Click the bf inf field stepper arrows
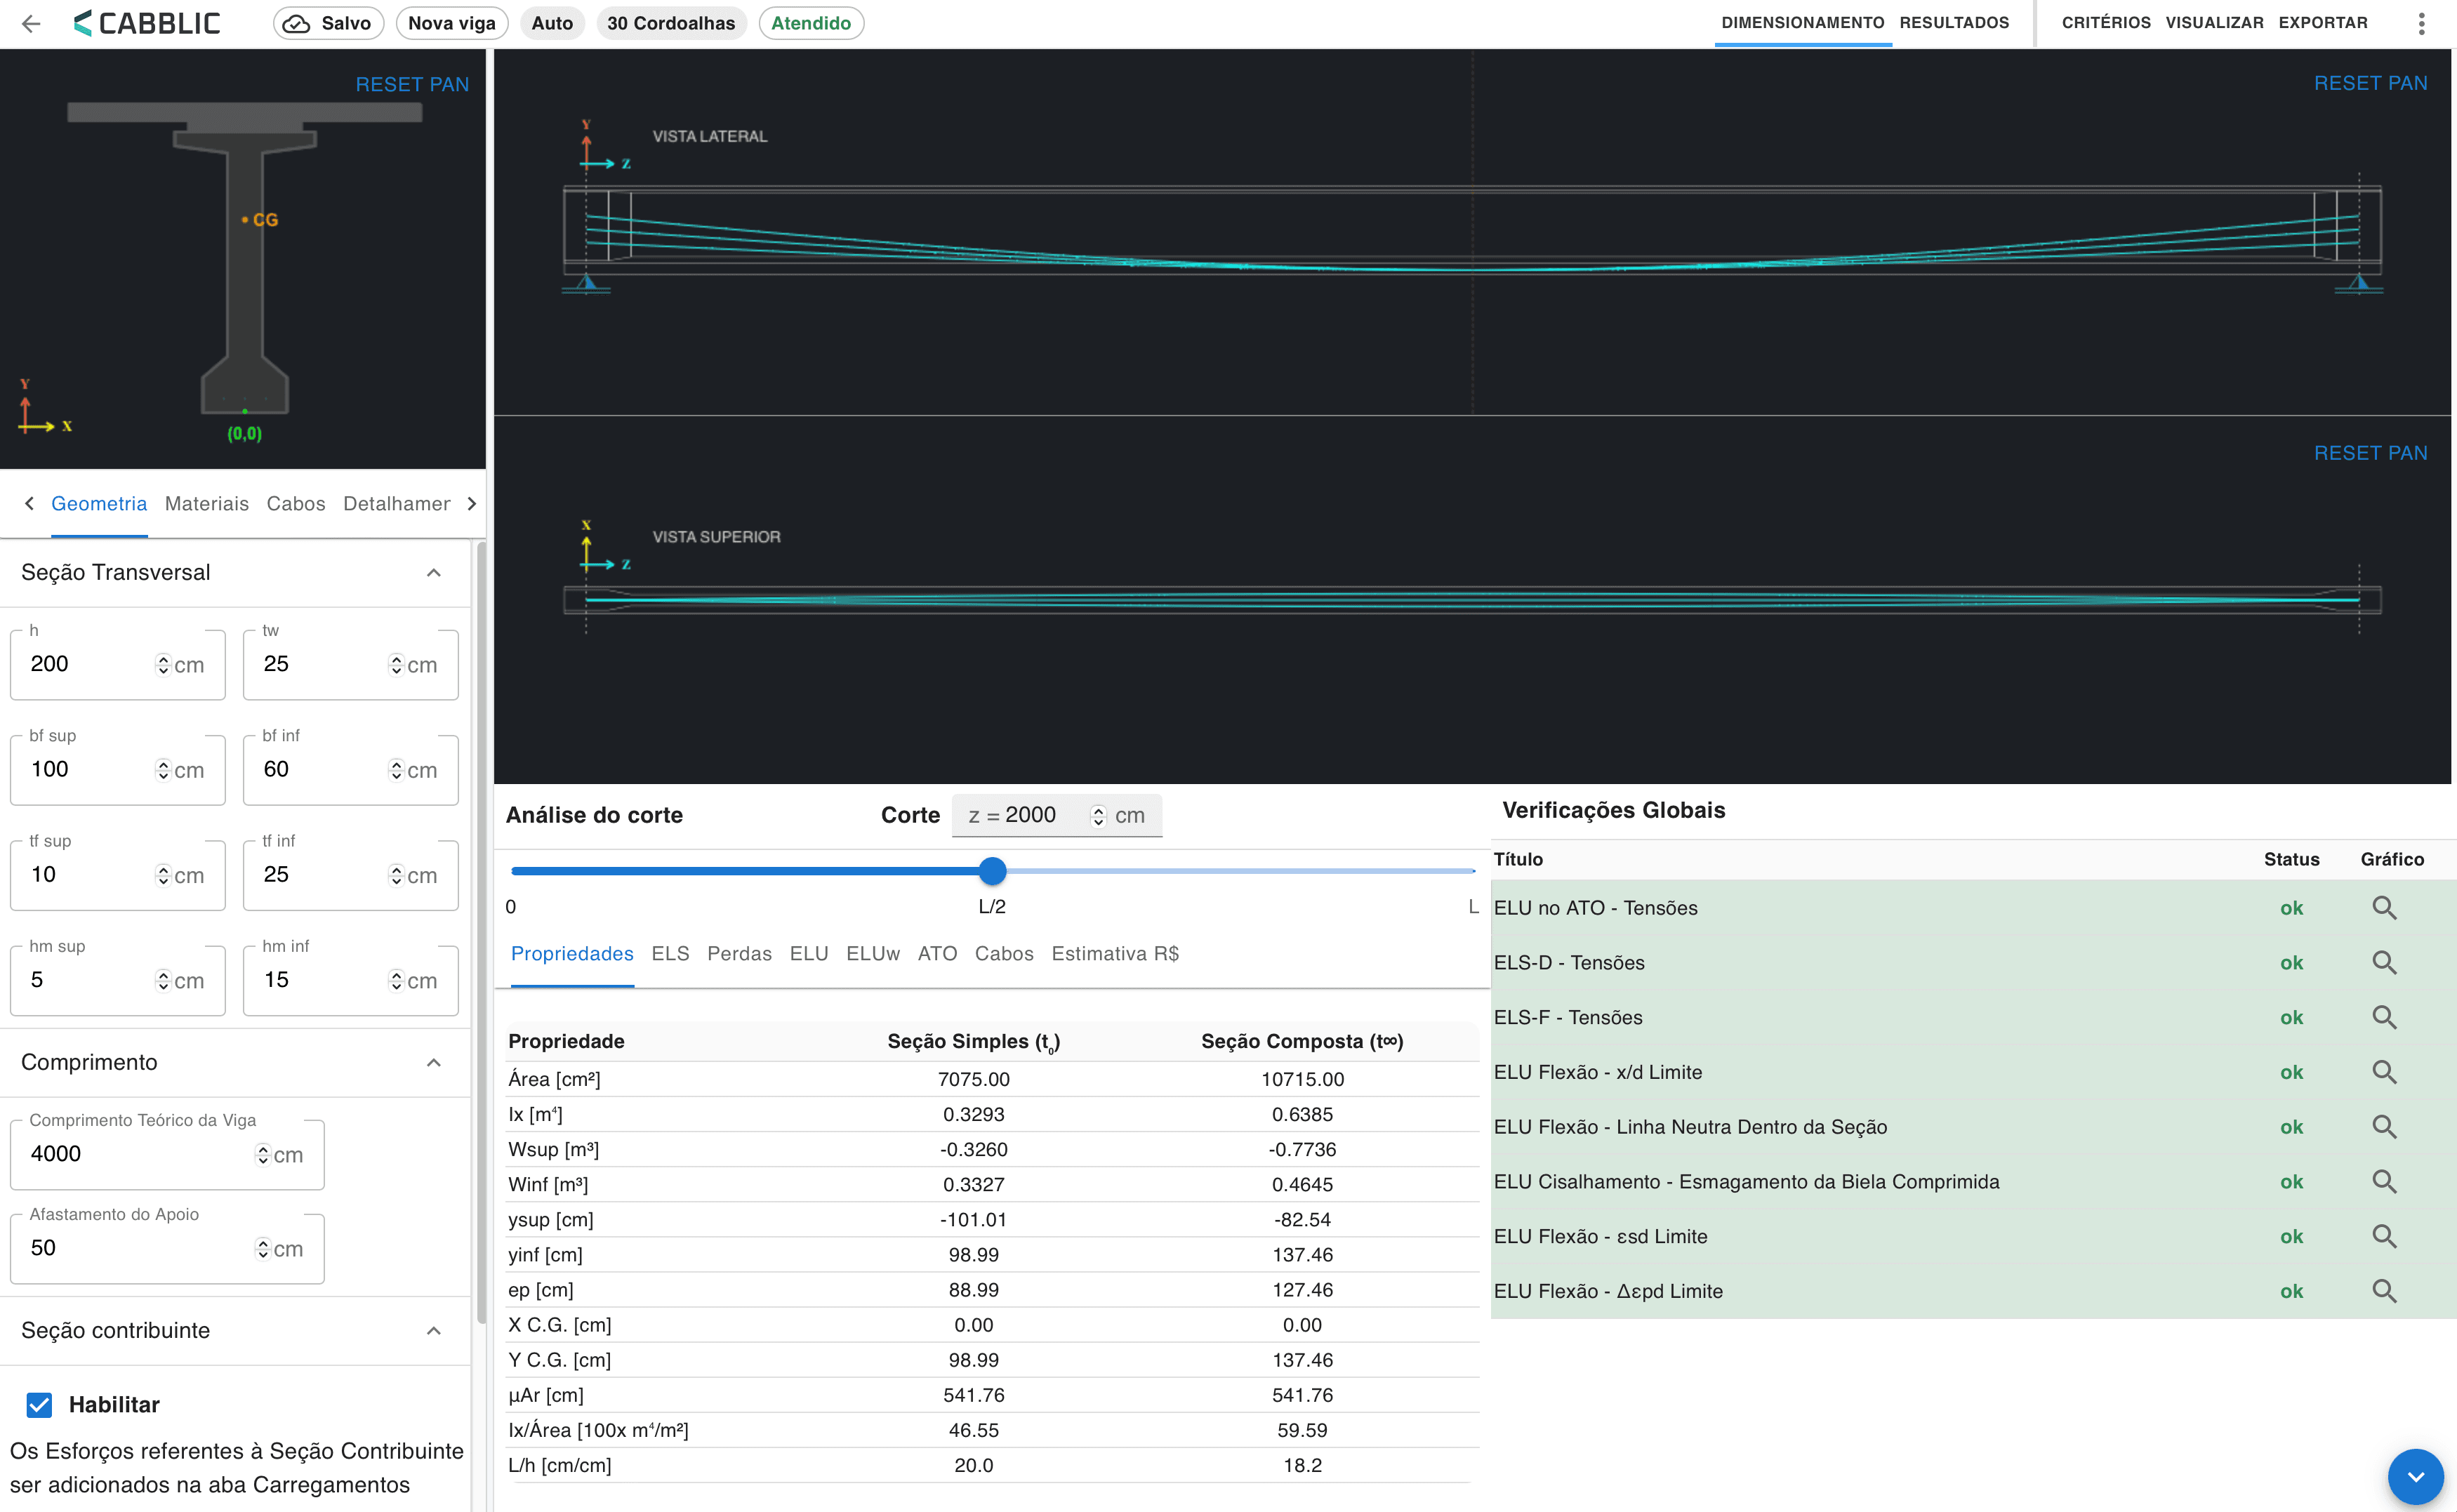This screenshot has width=2457, height=1512. 396,770
